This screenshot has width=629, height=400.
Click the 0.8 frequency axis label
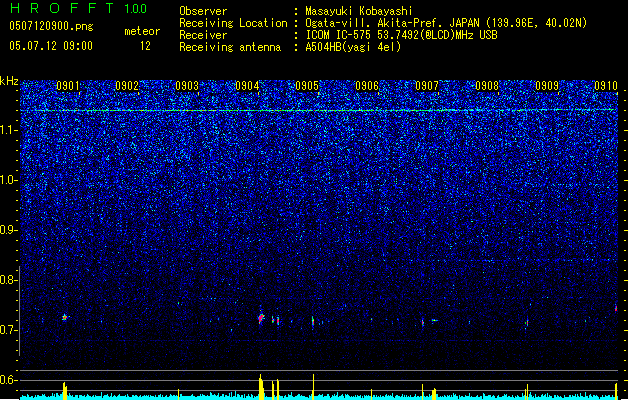(9, 280)
